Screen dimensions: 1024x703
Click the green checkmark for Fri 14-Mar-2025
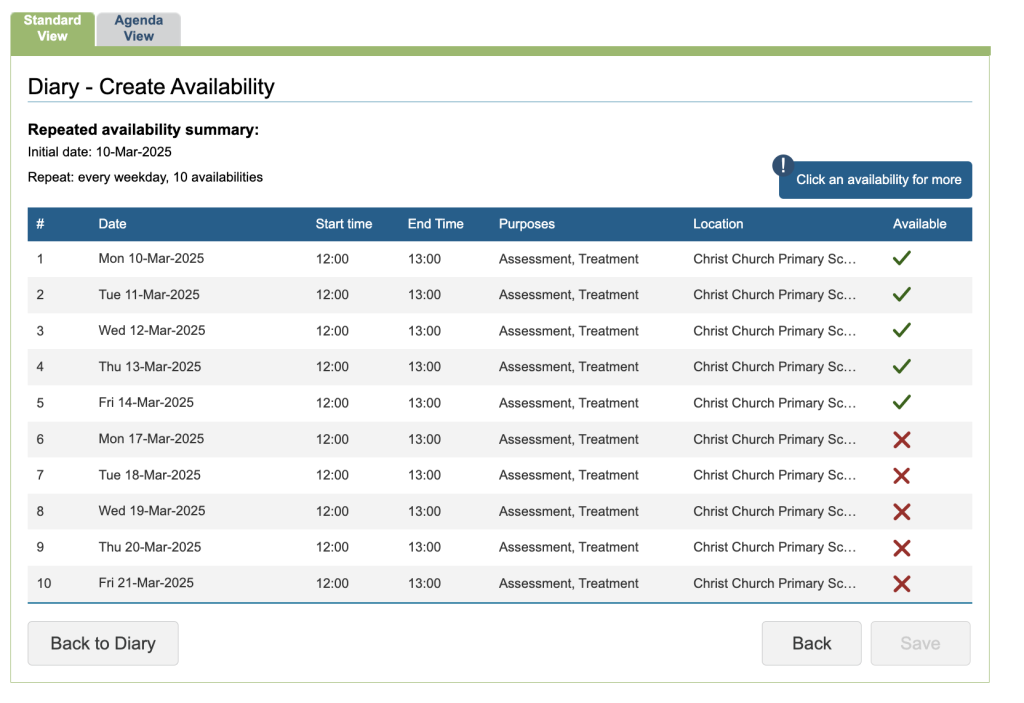(x=901, y=402)
